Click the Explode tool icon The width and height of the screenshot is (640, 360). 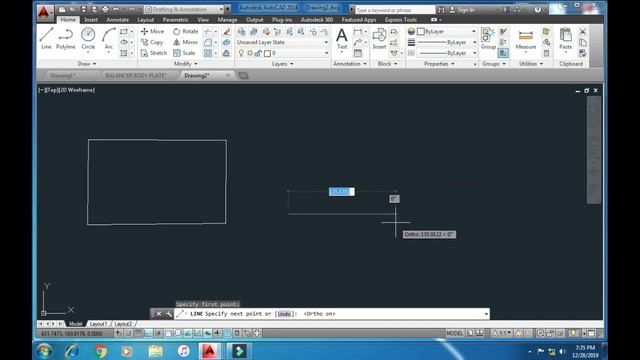(x=227, y=42)
